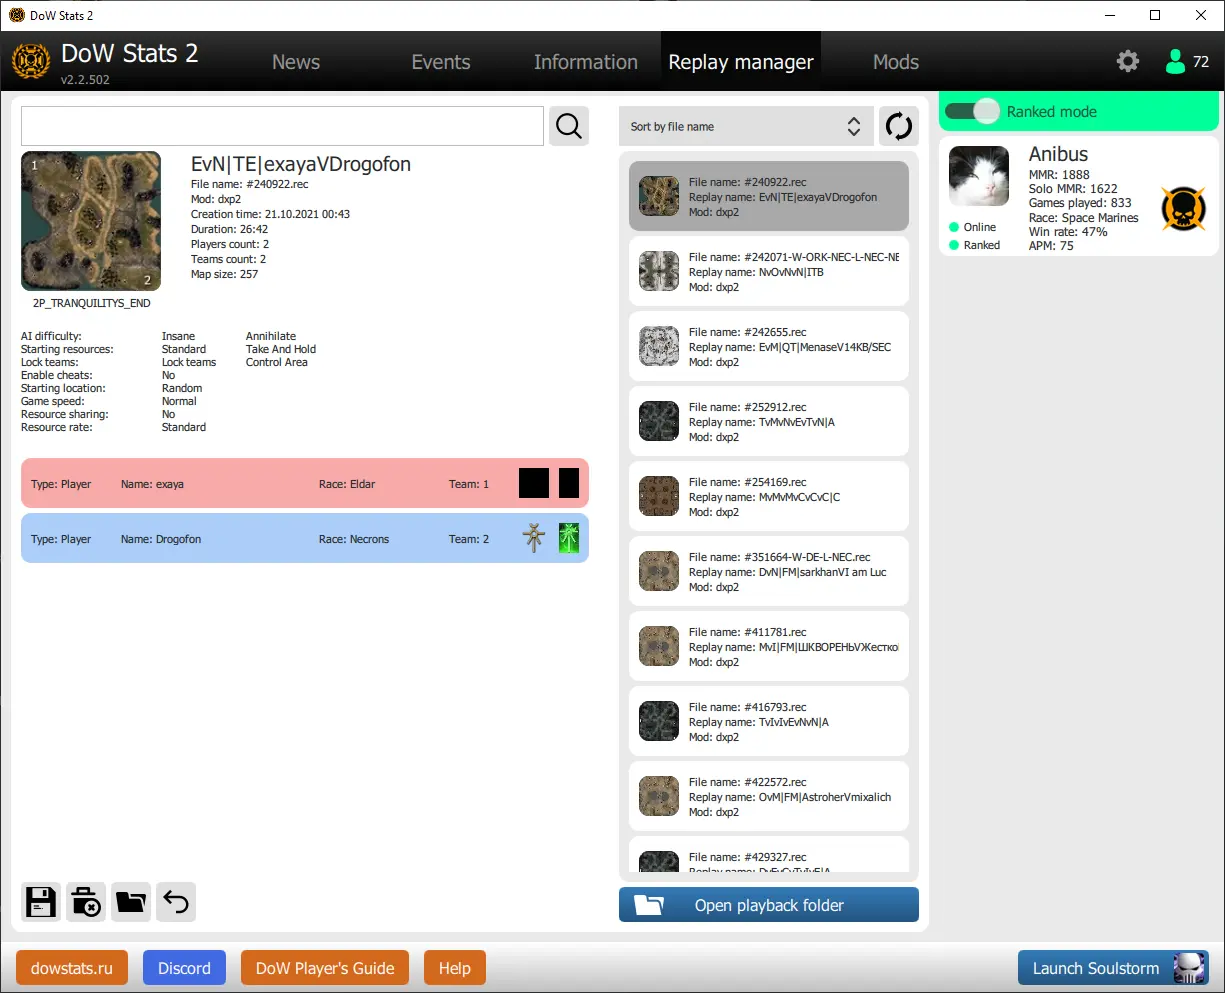
Task: Switch to the News tab
Action: (296, 62)
